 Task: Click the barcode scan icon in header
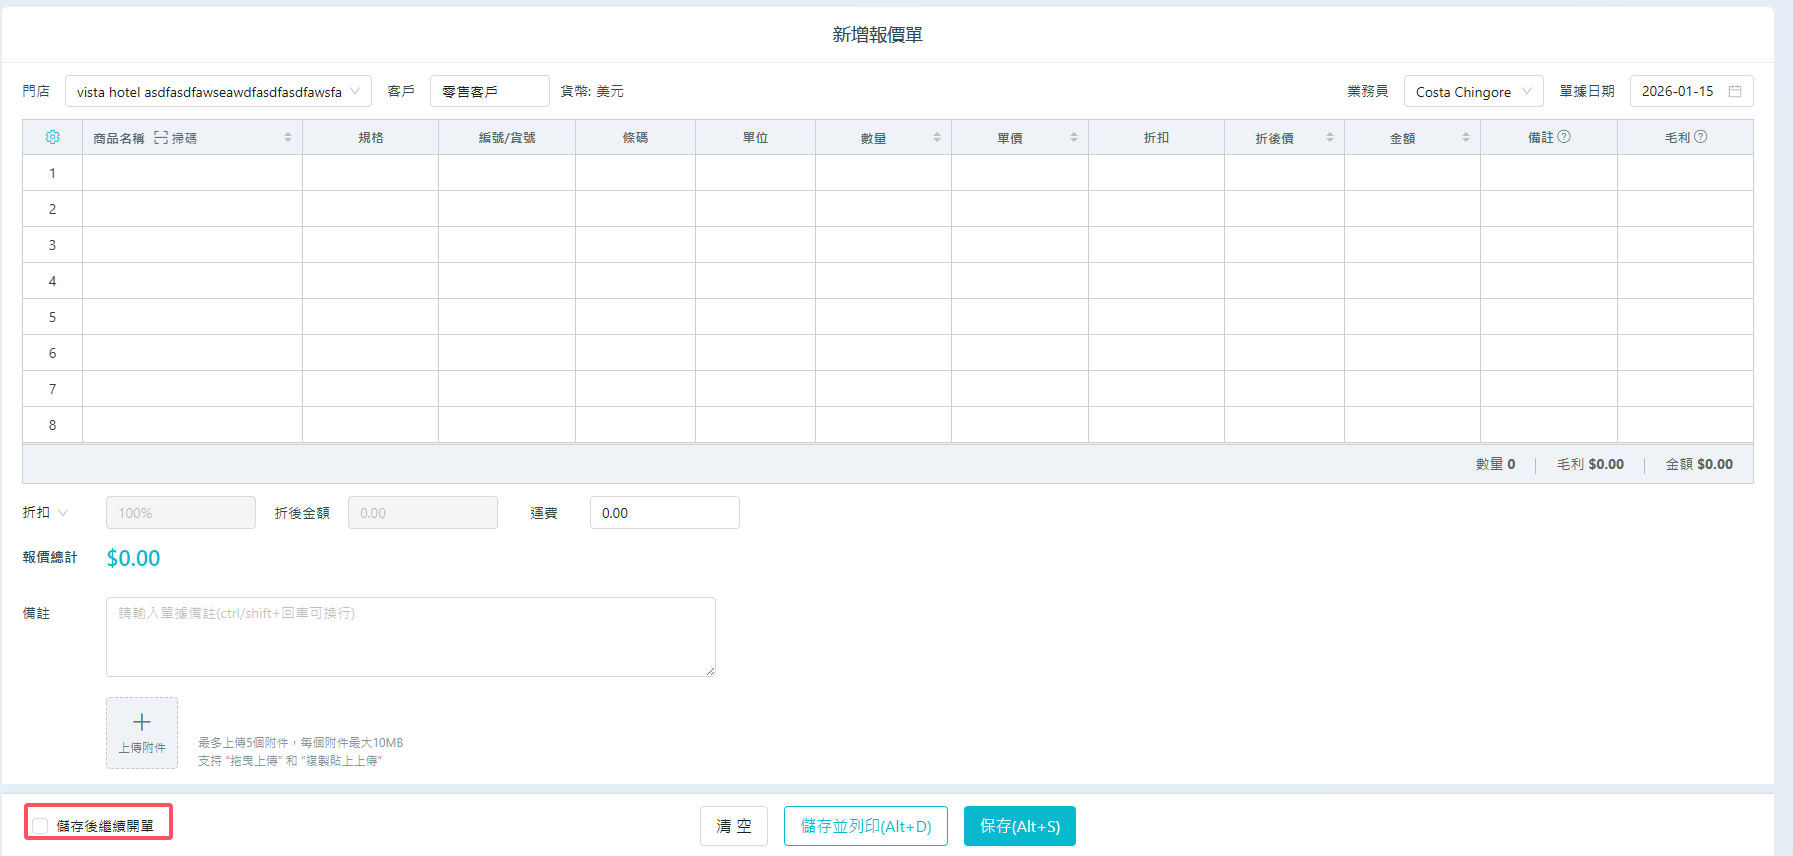click(x=161, y=138)
